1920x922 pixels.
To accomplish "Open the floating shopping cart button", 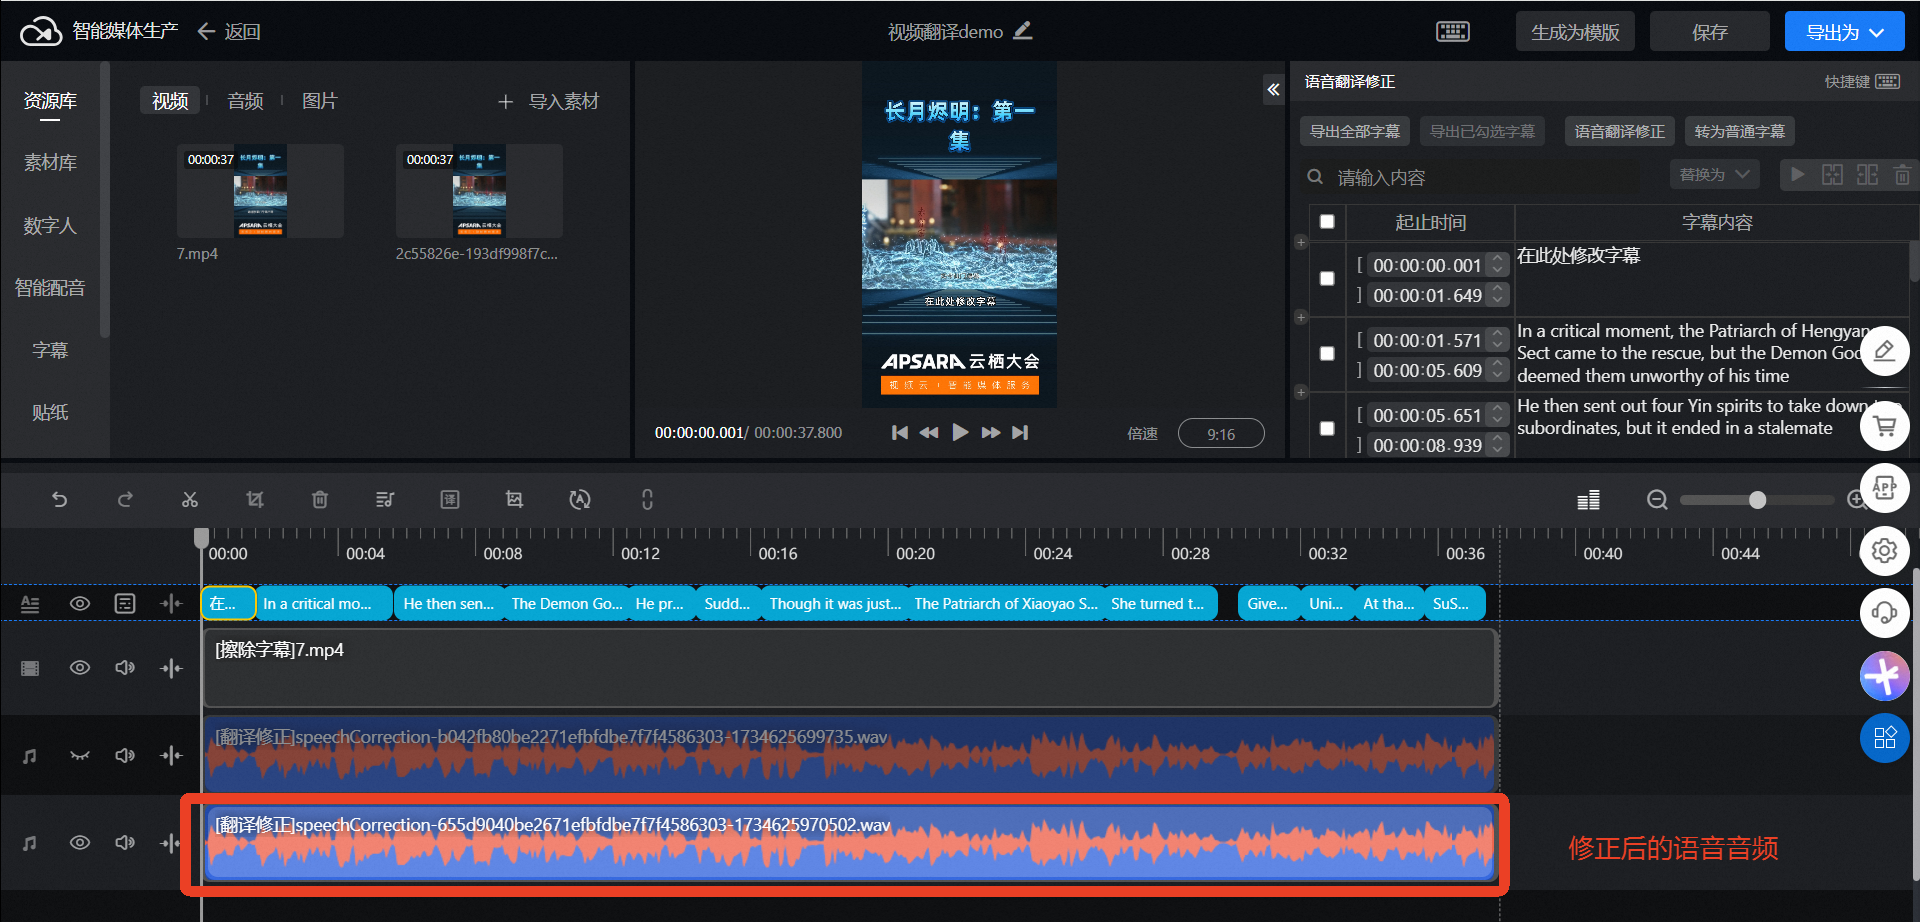I will (1885, 426).
